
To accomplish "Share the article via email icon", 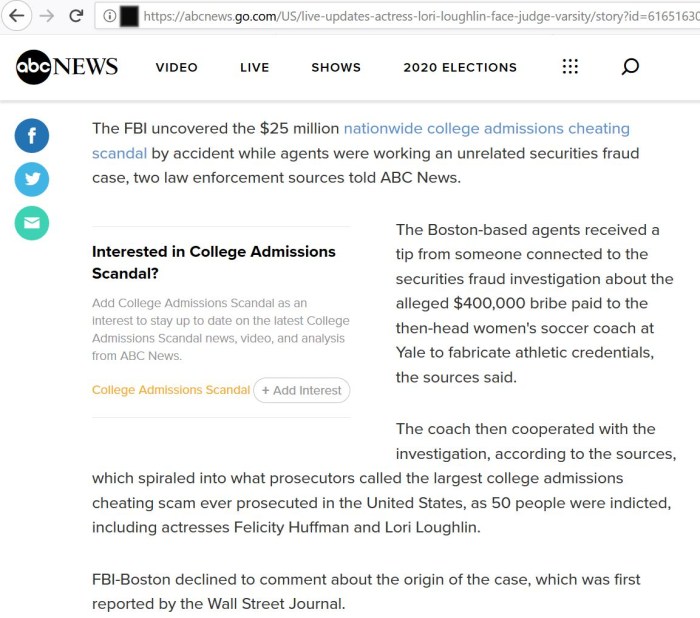I will point(32,223).
